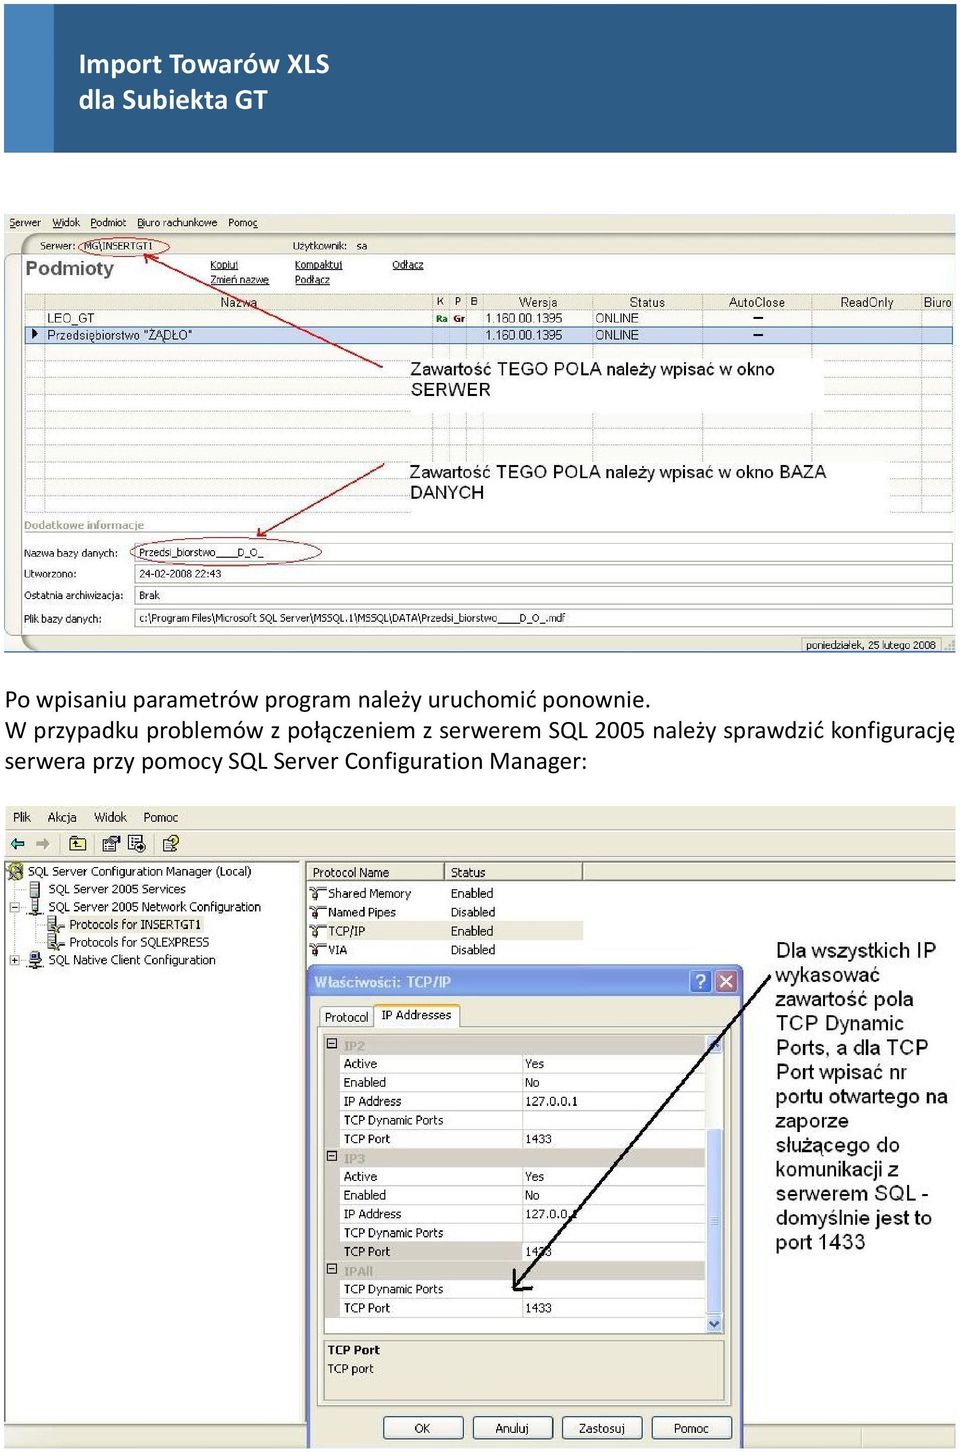
Task: Open the Biuro rachunkowe menu
Action: [x=177, y=223]
